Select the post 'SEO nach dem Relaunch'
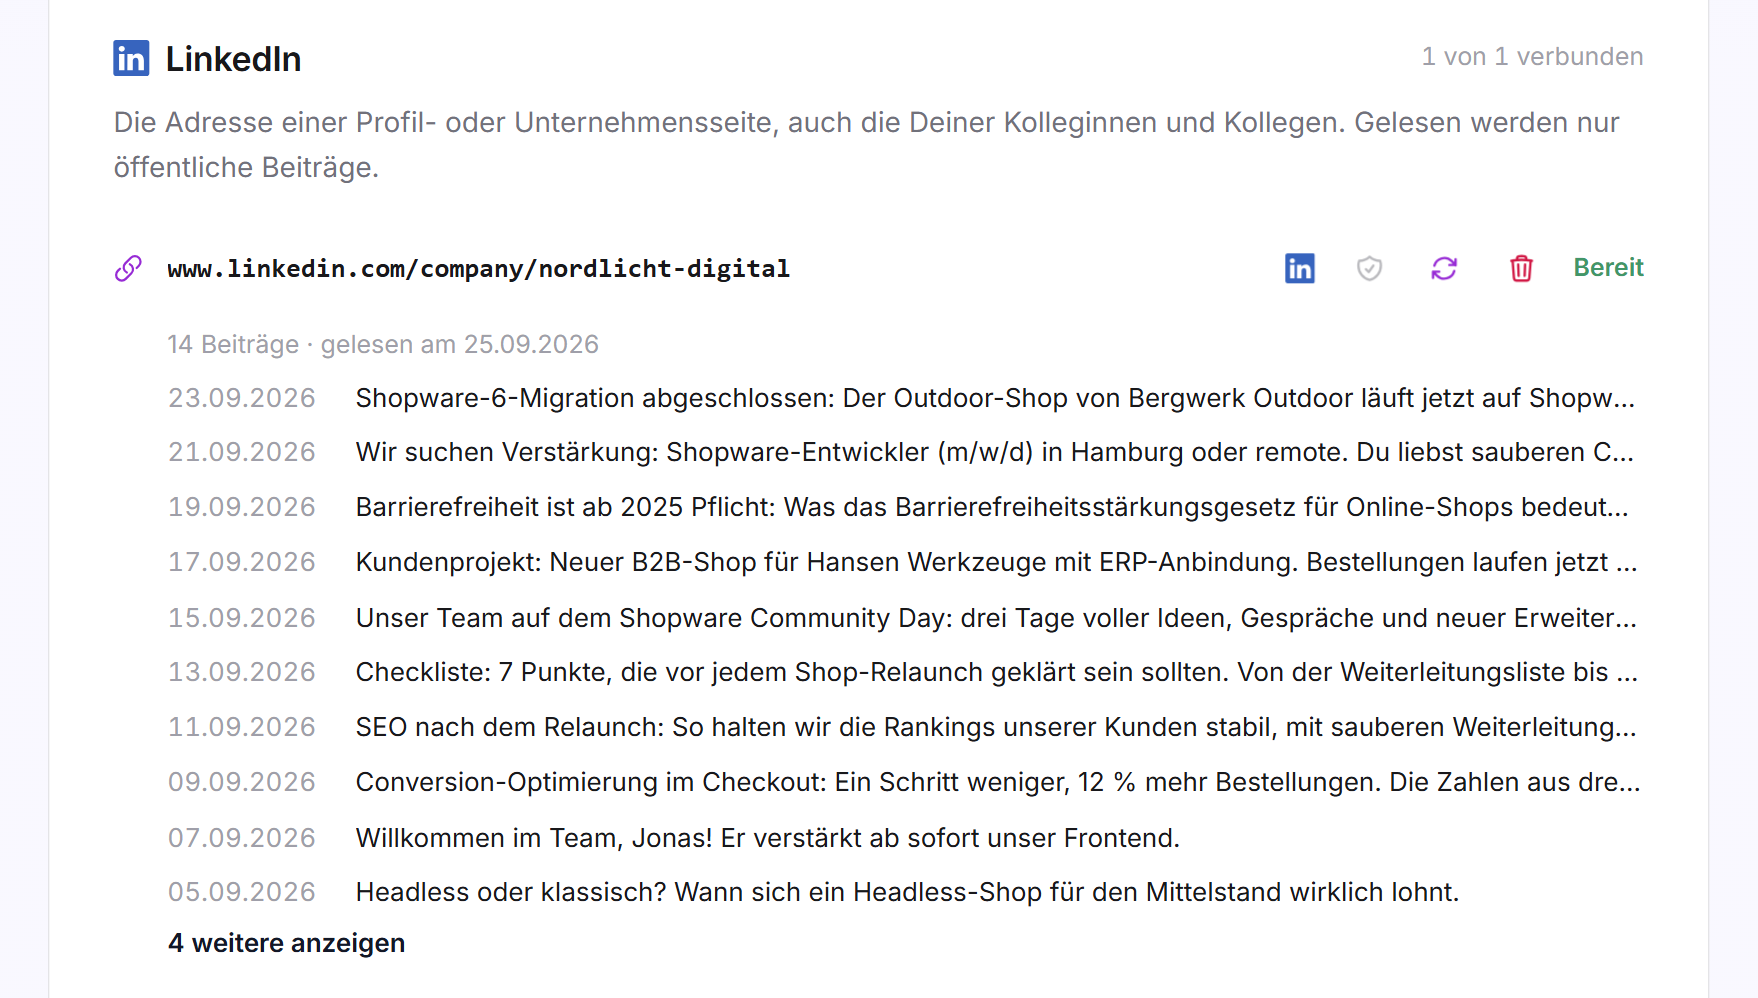Viewport: 1758px width, 998px height. point(996,727)
